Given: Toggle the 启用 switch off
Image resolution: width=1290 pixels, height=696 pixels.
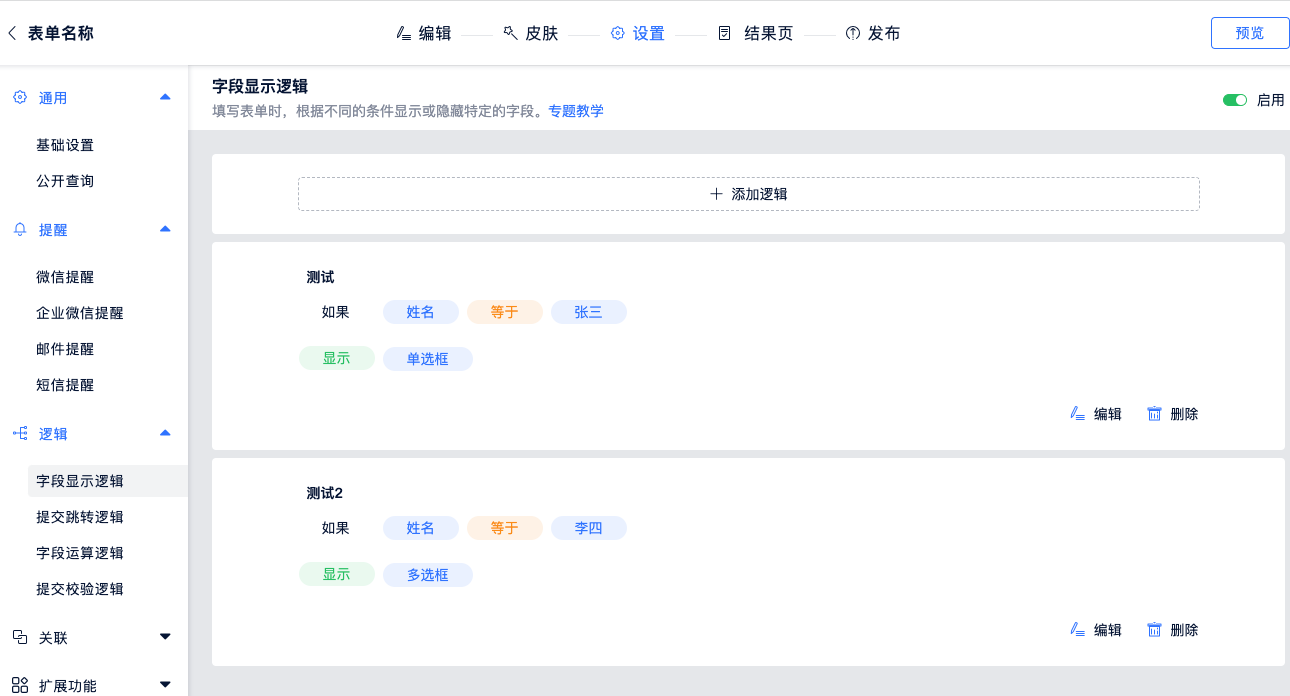Looking at the screenshot, I should 1235,100.
